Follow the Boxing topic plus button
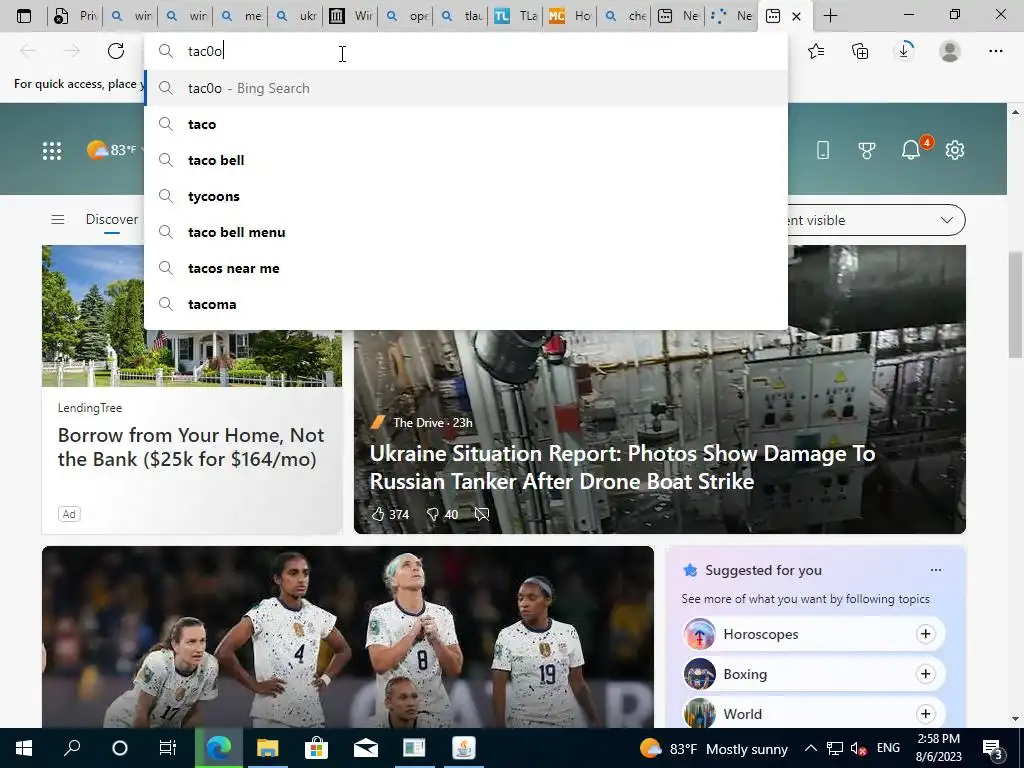The width and height of the screenshot is (1024, 768). click(x=925, y=674)
